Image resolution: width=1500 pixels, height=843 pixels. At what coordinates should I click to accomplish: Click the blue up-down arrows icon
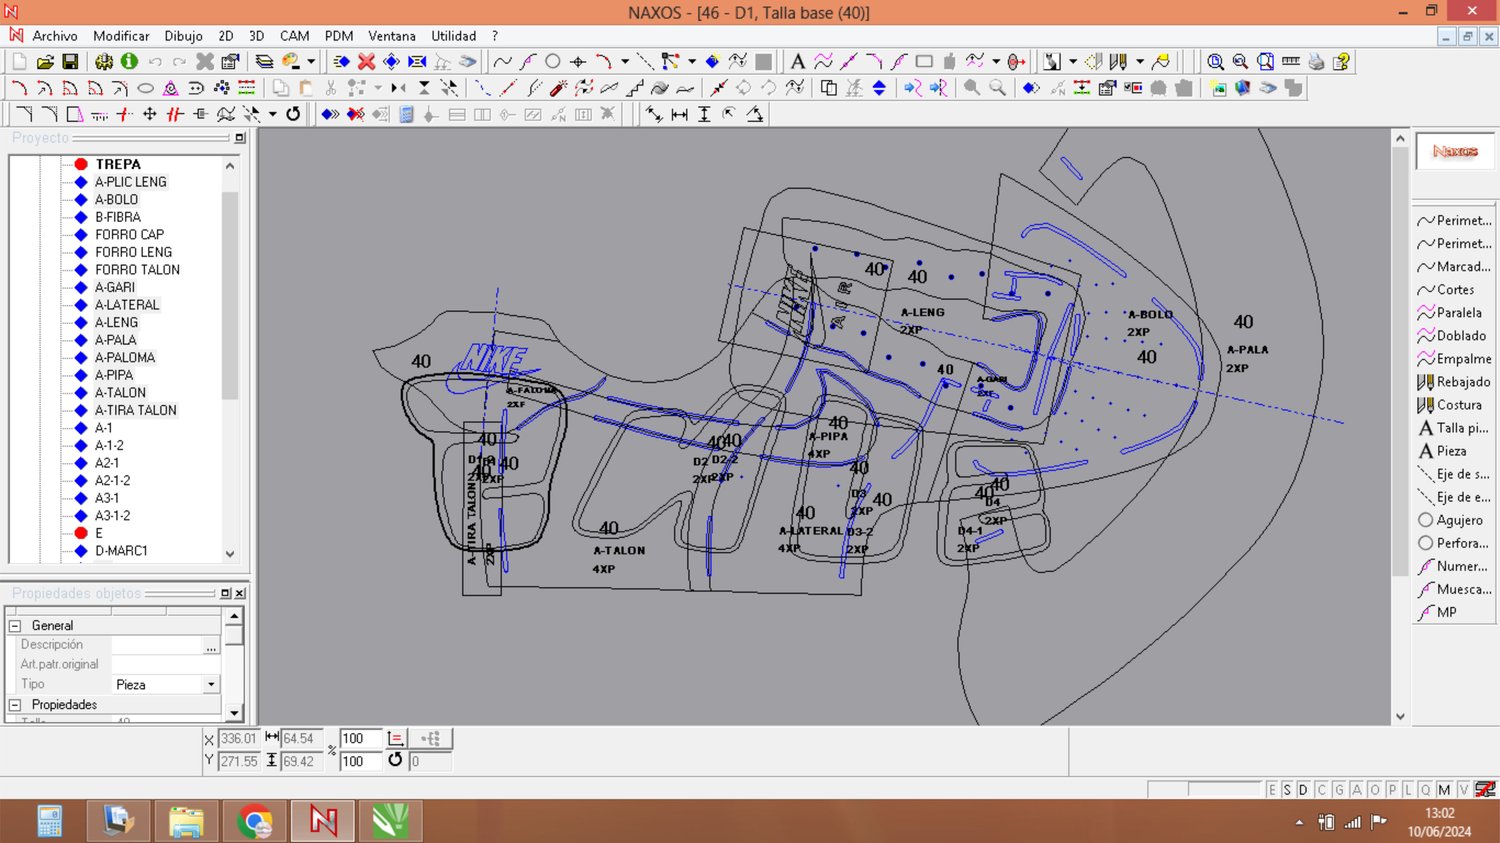[x=879, y=88]
